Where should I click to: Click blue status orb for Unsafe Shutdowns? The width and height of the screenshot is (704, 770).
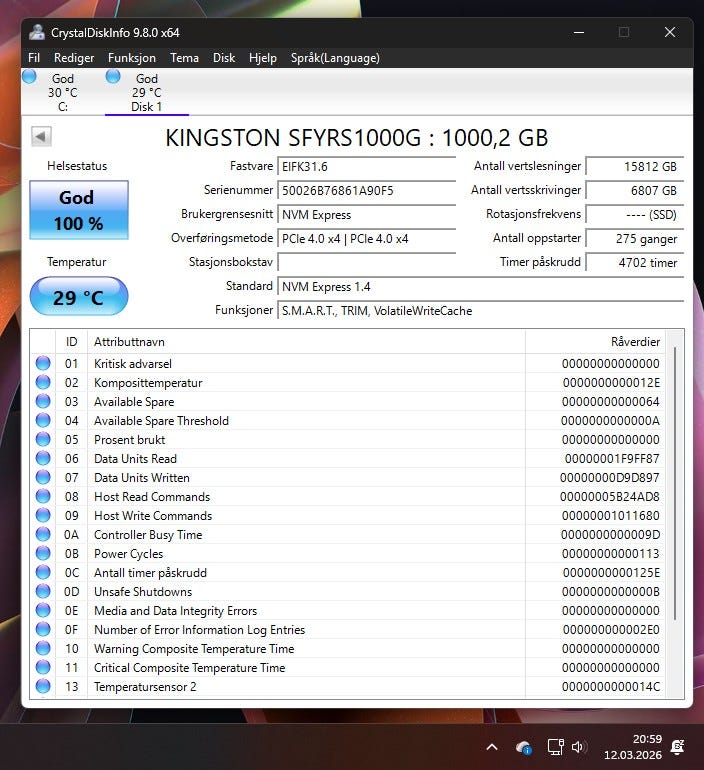tap(43, 592)
